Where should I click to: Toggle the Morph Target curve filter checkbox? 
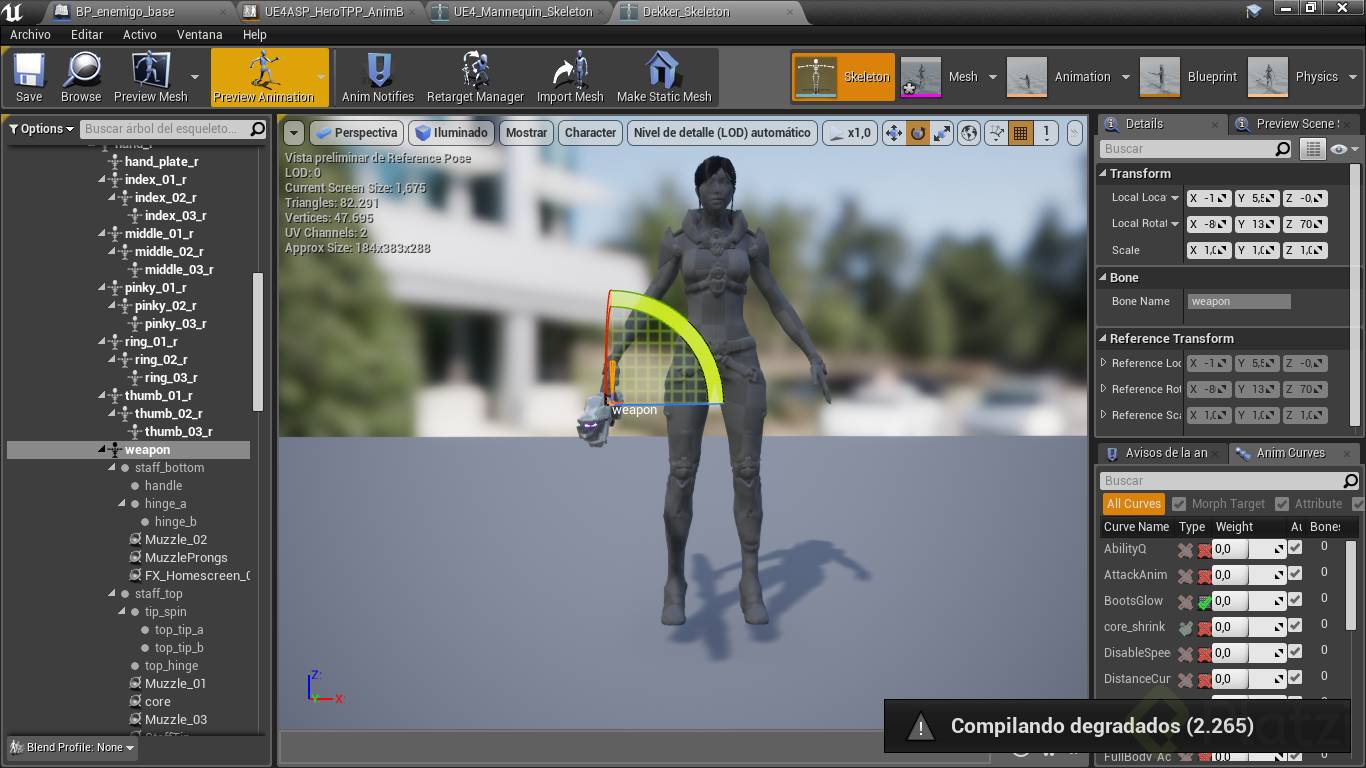(x=1179, y=504)
